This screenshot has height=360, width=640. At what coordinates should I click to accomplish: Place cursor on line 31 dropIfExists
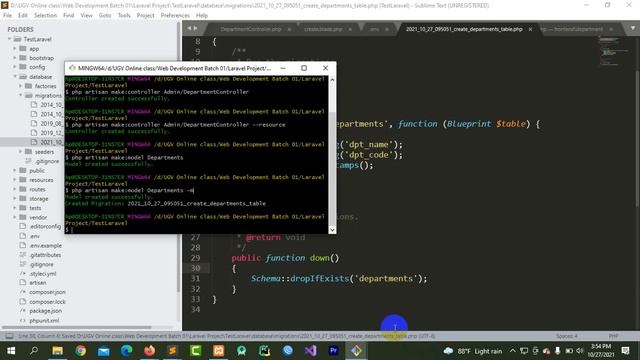click(320, 279)
